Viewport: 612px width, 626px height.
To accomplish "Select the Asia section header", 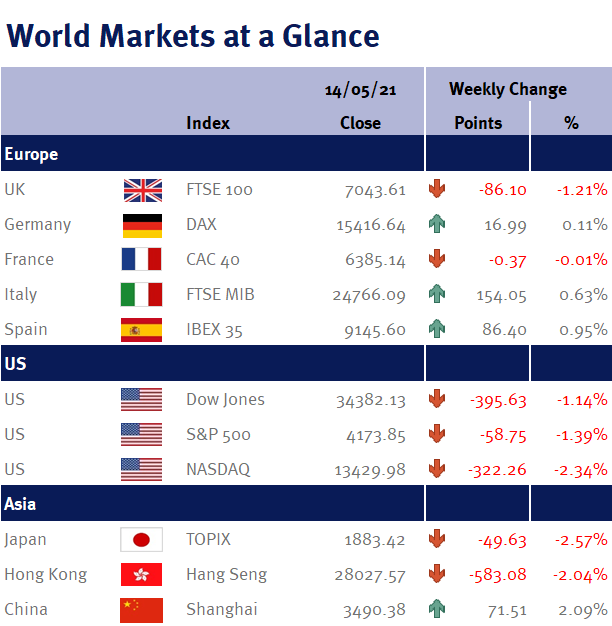I will (212, 503).
